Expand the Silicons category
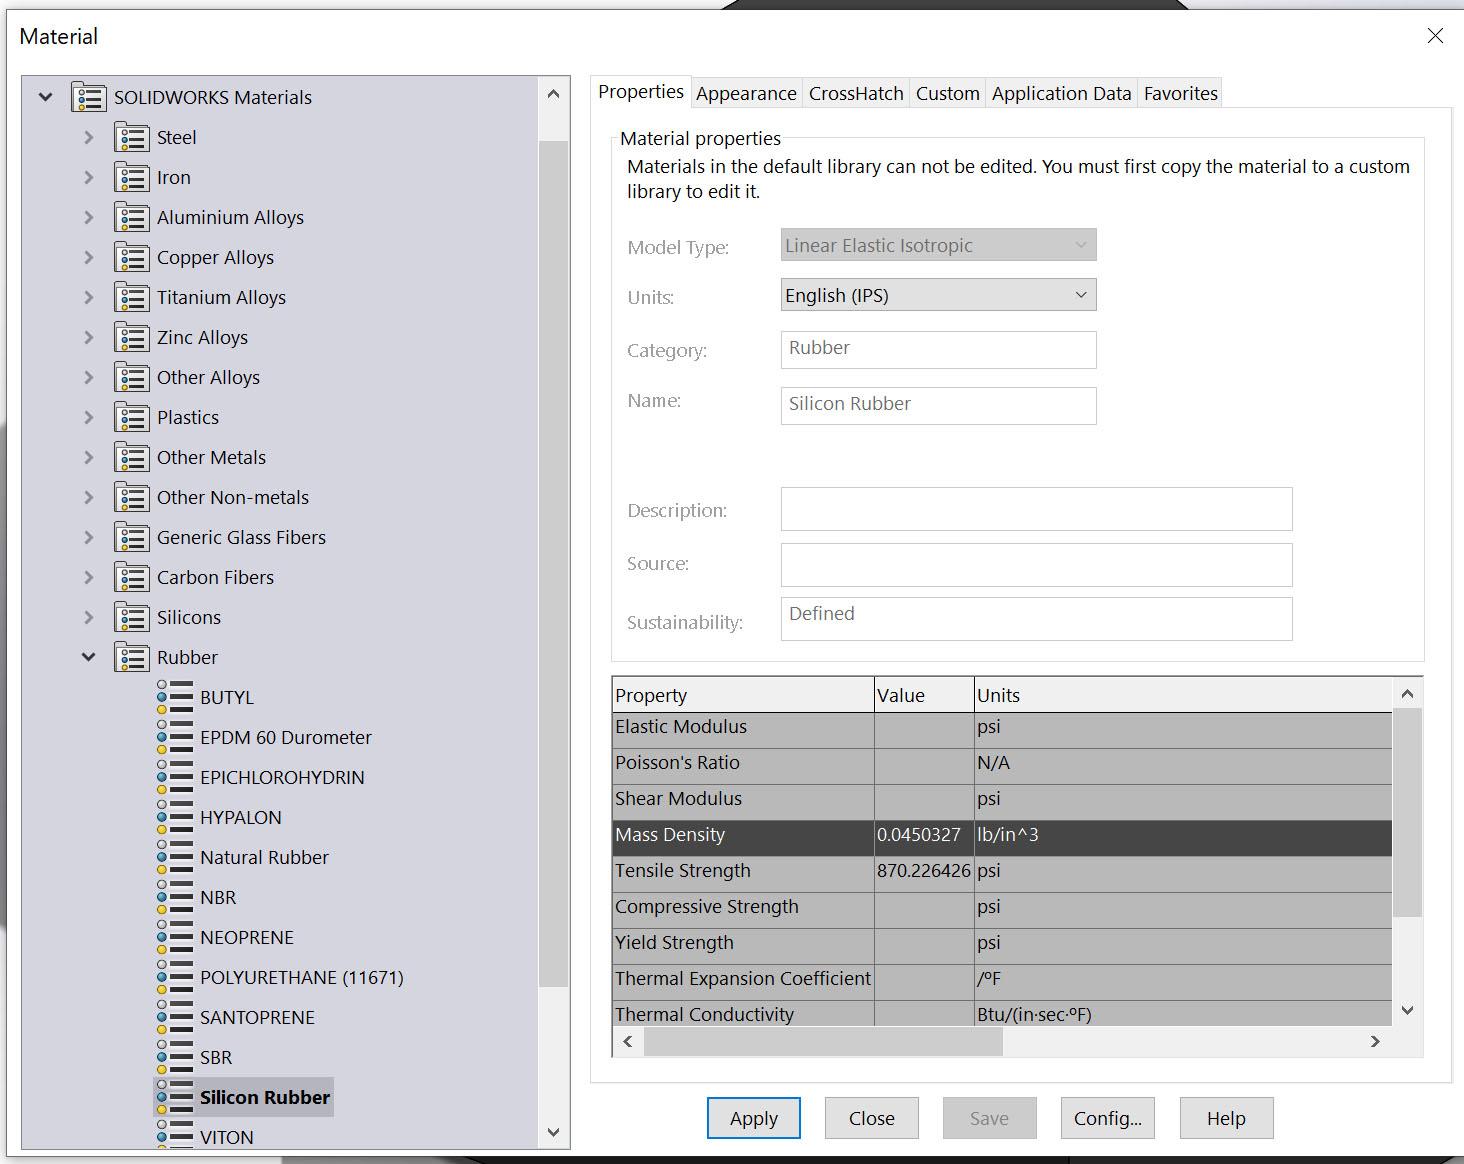Image resolution: width=1464 pixels, height=1164 pixels. (x=88, y=617)
